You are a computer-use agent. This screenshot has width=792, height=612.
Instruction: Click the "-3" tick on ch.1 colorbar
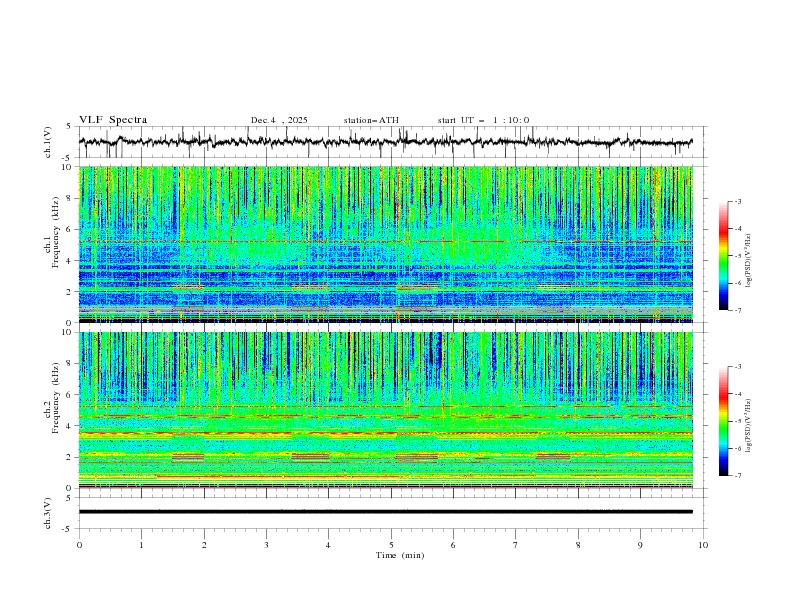pyautogui.click(x=738, y=201)
